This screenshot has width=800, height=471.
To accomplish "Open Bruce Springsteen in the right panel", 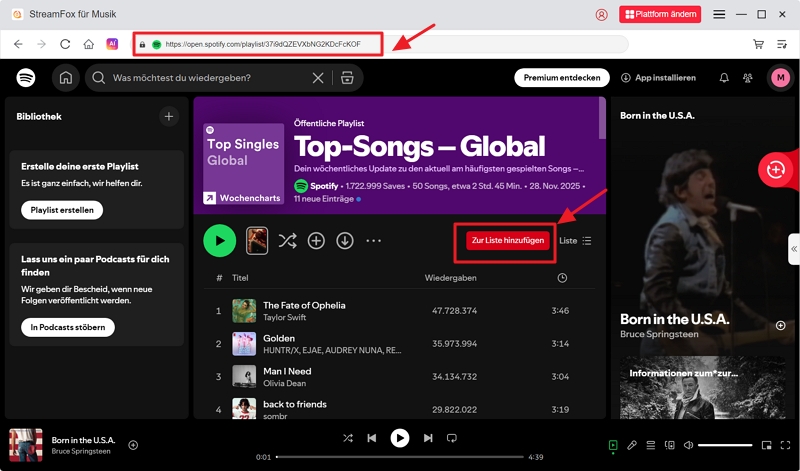I will [659, 334].
